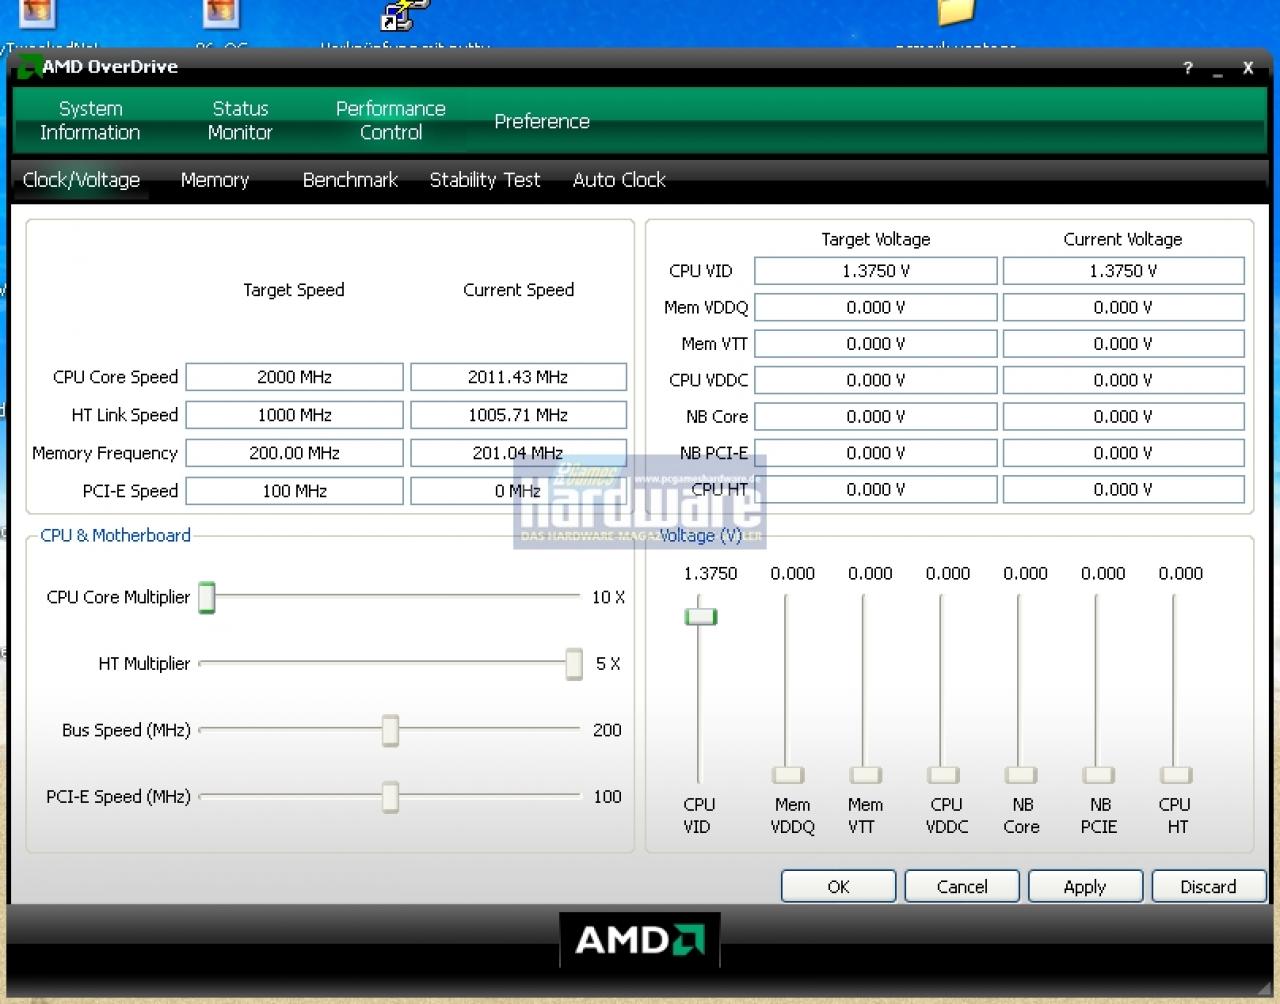Click the PCI-E Speed target field
Image resolution: width=1280 pixels, height=1004 pixels.
coord(295,491)
